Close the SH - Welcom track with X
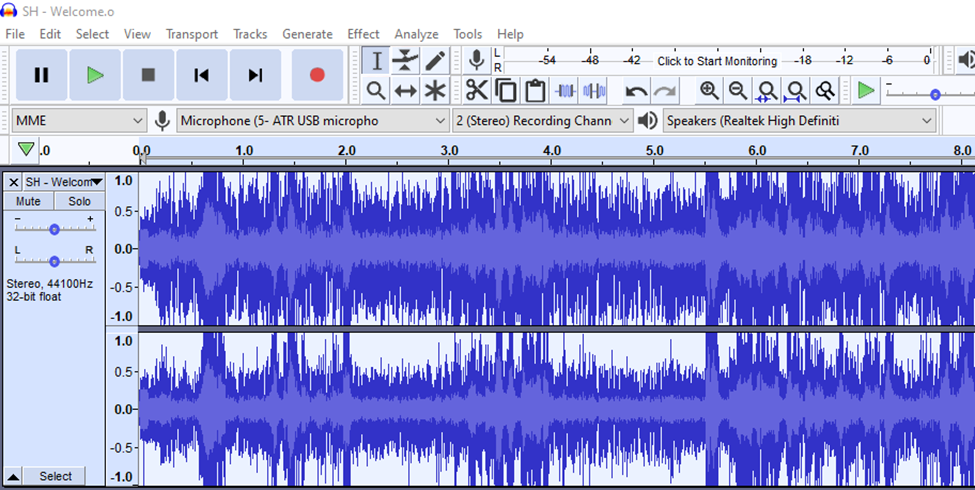Viewport: 975px width, 490px height. coord(13,182)
